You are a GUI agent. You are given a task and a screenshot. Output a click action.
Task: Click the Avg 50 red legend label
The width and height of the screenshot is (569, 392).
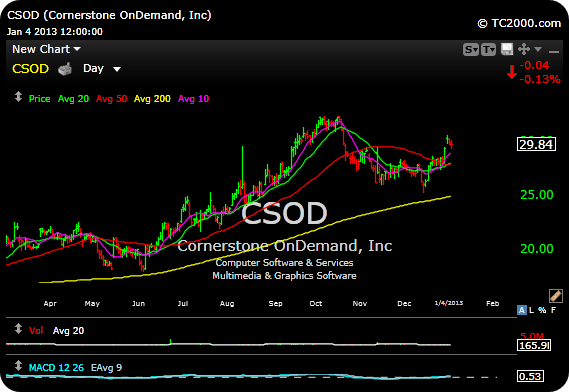coord(111,99)
